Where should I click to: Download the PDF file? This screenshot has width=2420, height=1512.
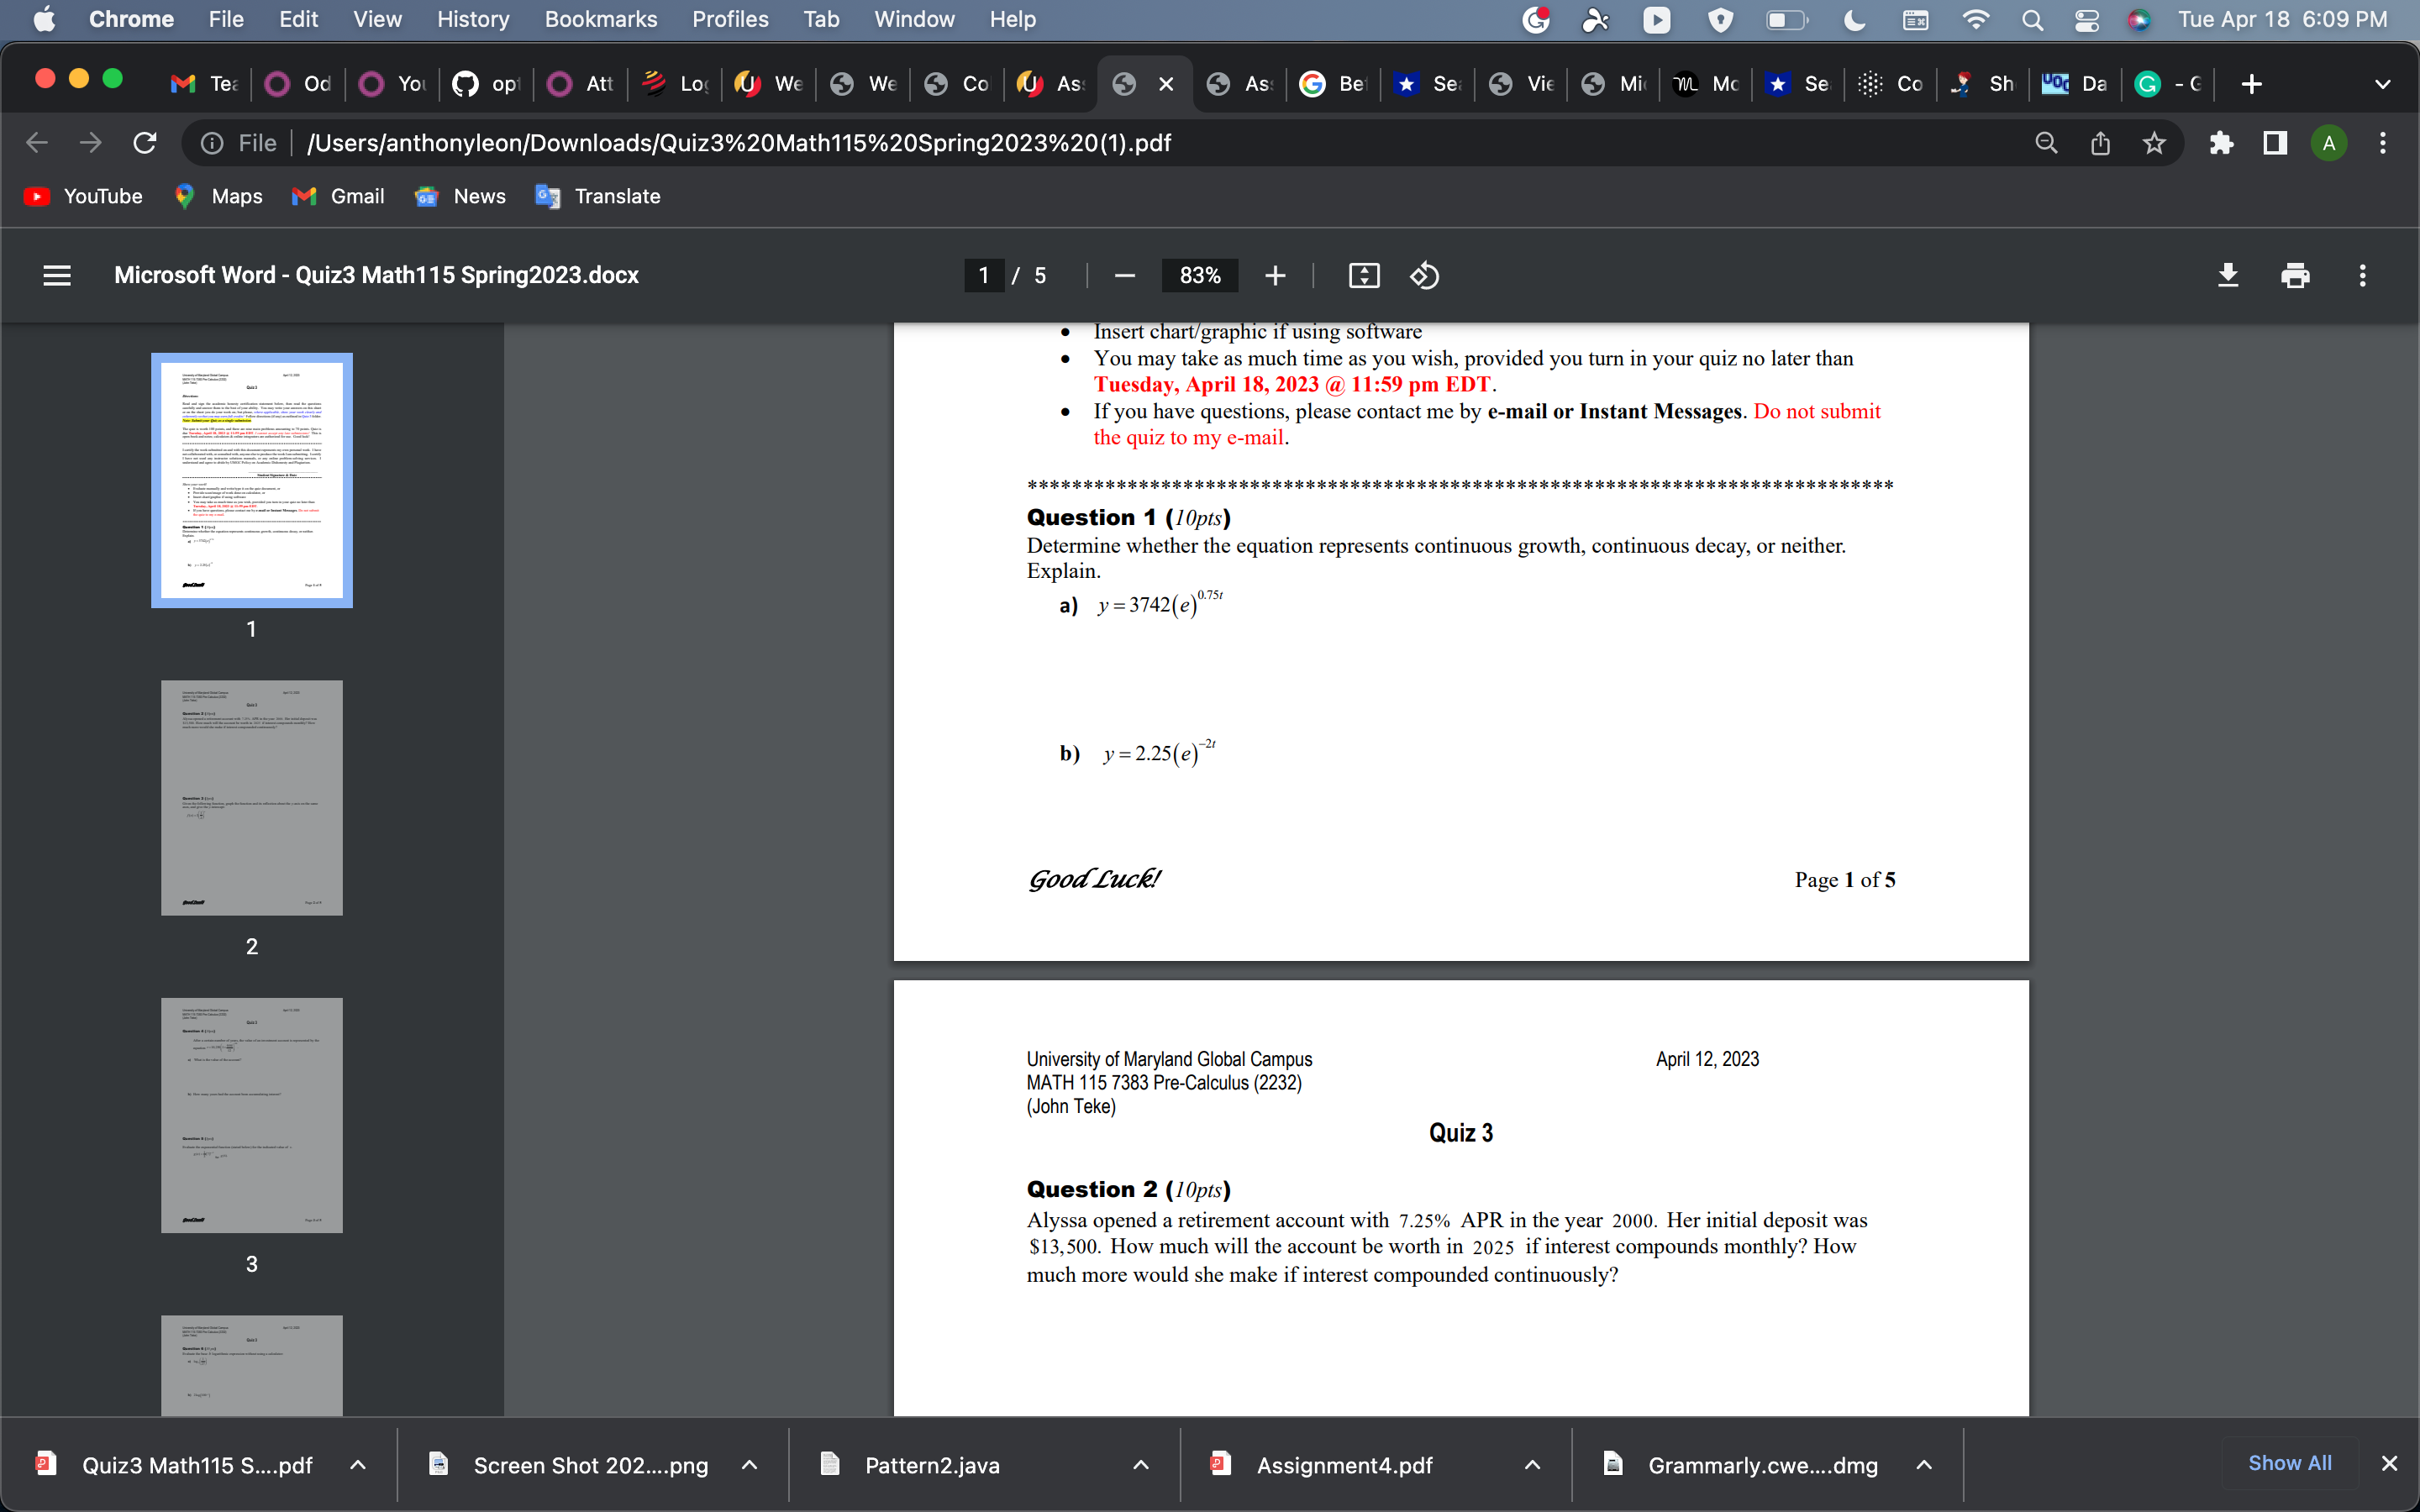coord(2228,275)
